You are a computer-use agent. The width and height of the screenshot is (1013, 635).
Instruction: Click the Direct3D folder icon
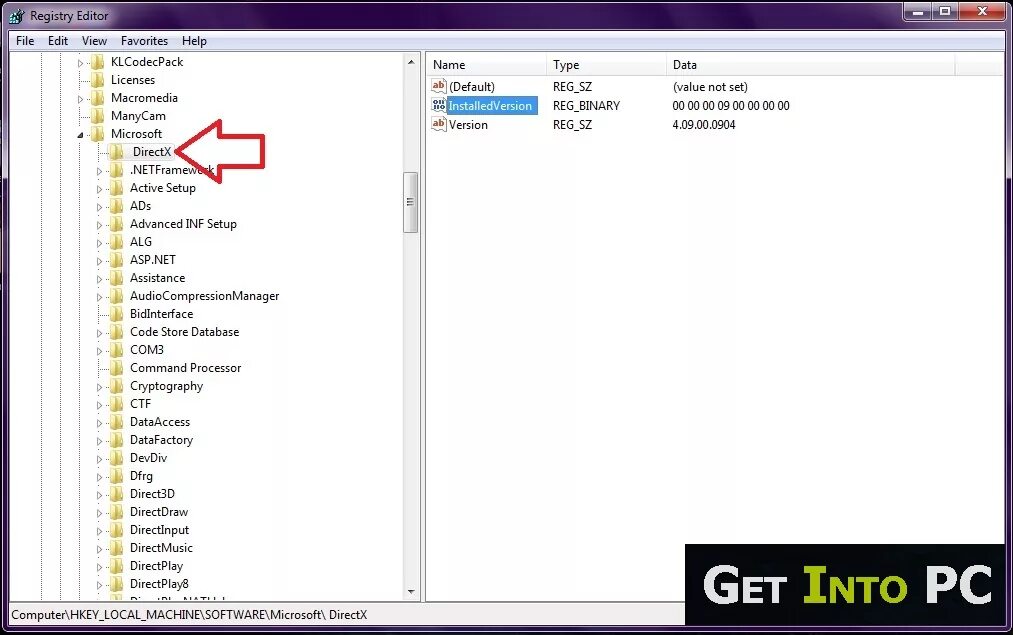pyautogui.click(x=116, y=494)
